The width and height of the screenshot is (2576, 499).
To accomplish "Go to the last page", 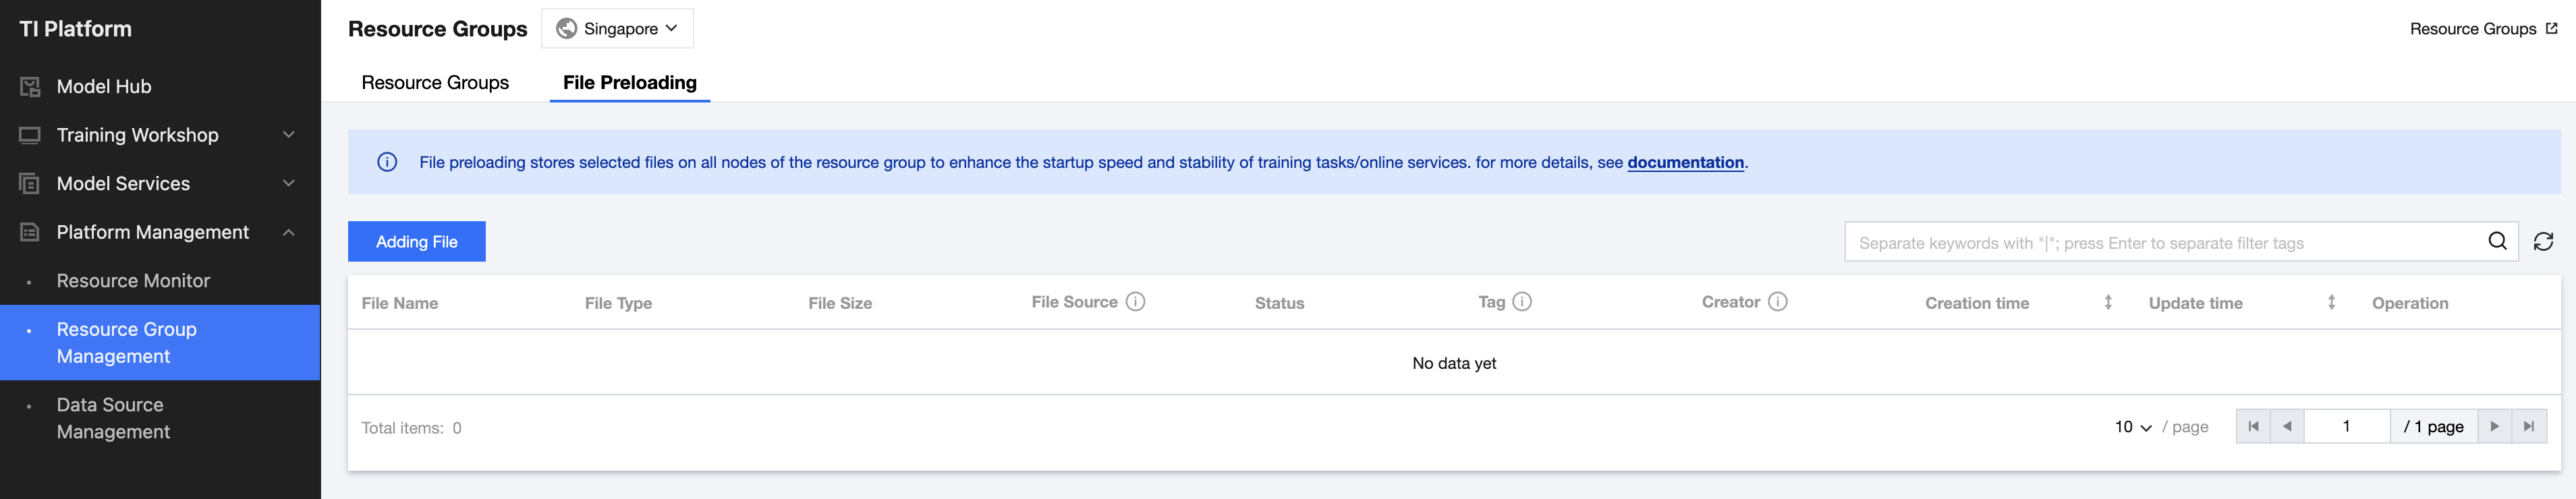I will [2528, 427].
